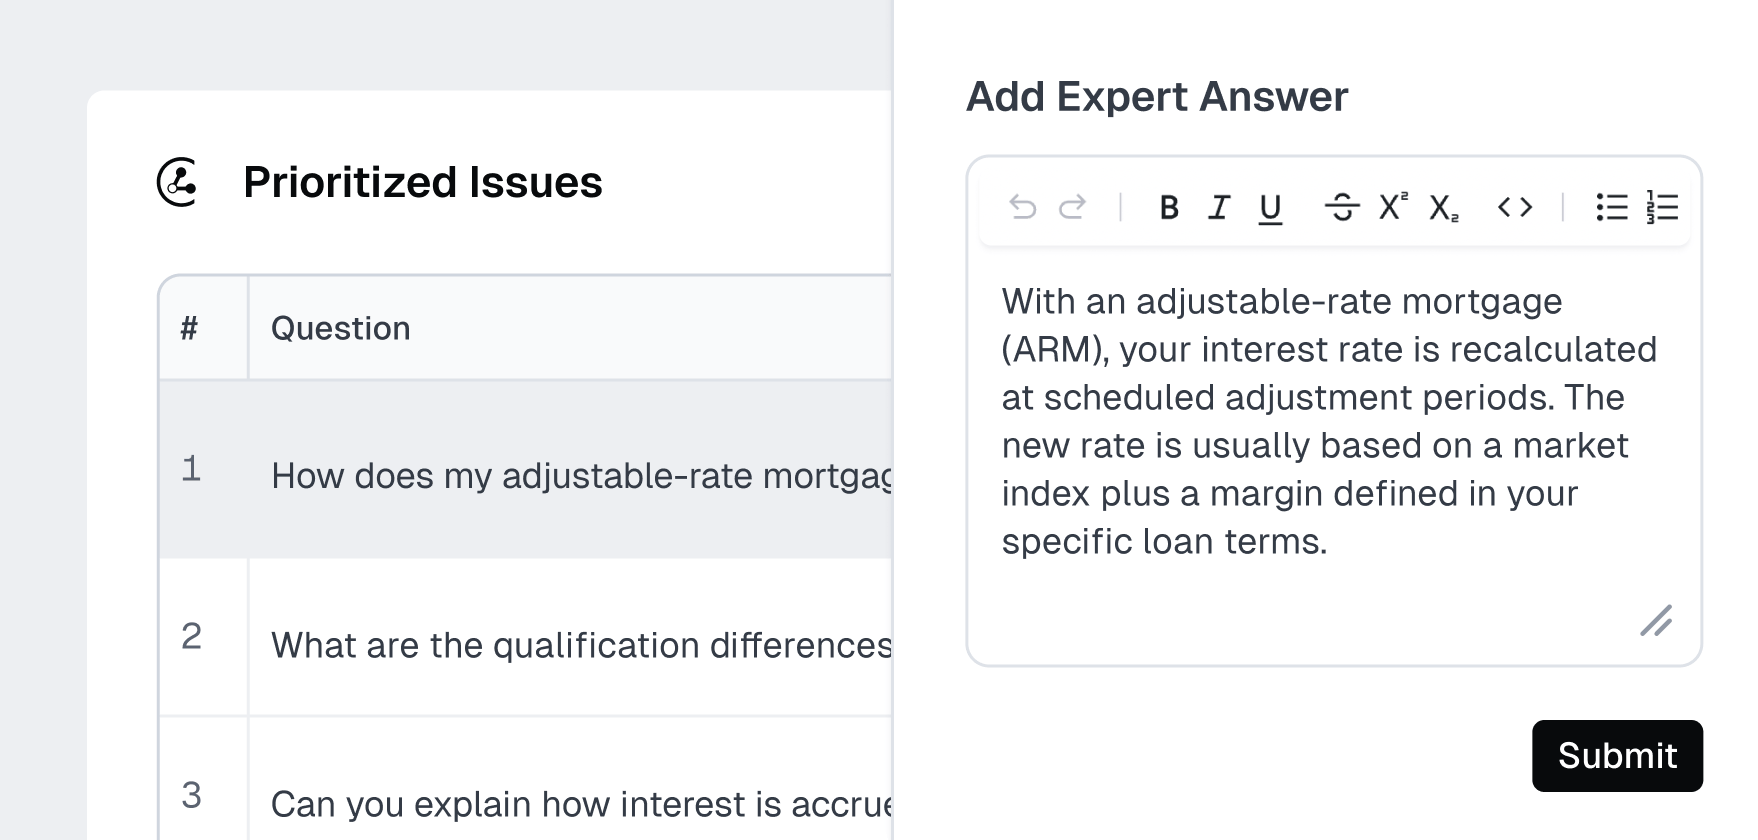The image size is (1758, 840).
Task: Apply superscript formatting
Action: [x=1392, y=207]
